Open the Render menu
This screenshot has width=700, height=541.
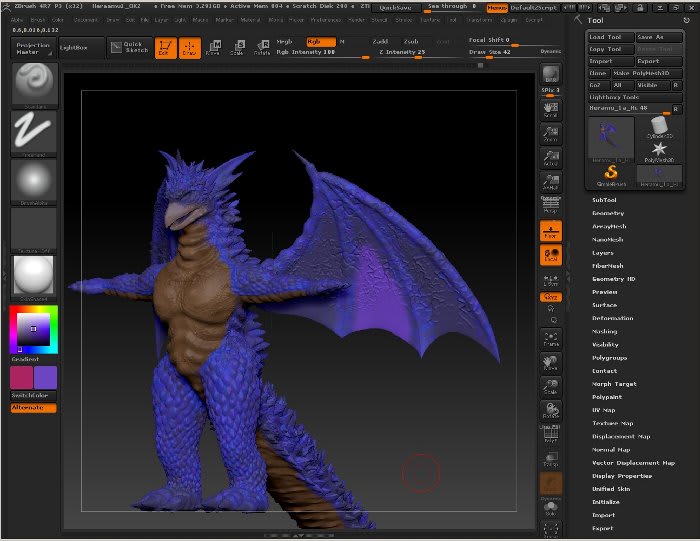(356, 20)
